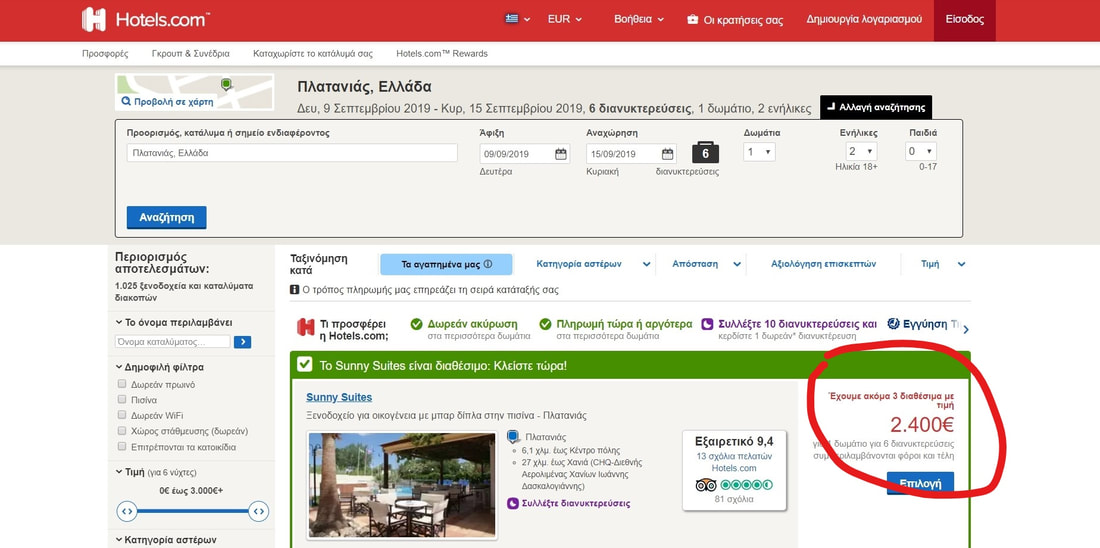Open the Δωμάτια dropdown

tap(759, 152)
